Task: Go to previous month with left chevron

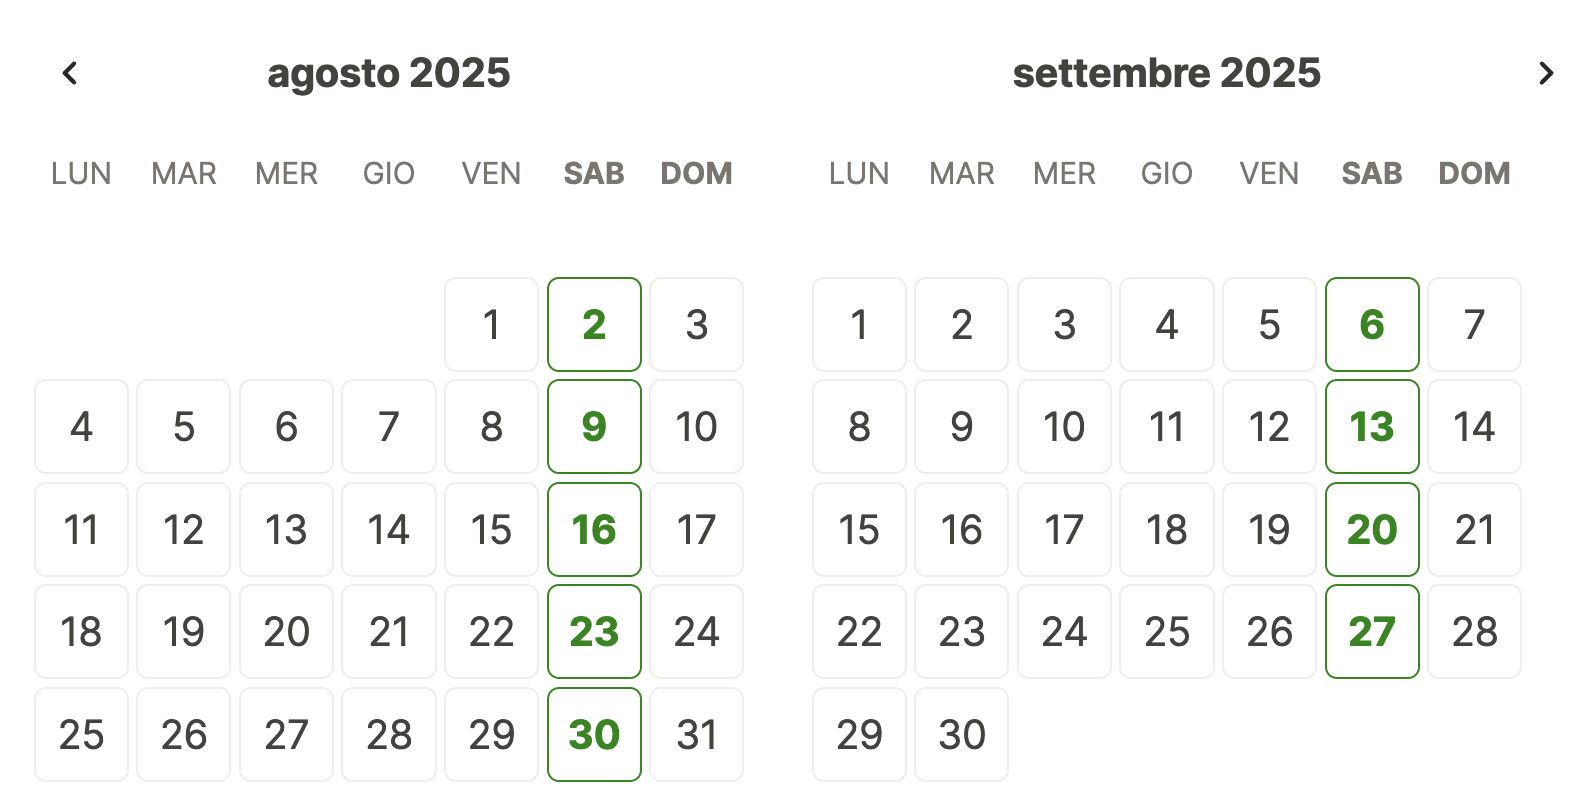Action: click(70, 73)
